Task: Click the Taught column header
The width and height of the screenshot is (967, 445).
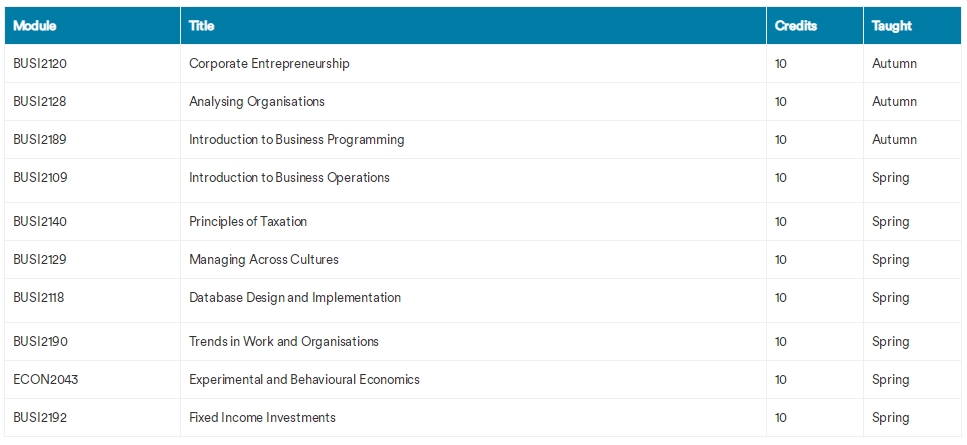Action: pyautogui.click(x=892, y=26)
